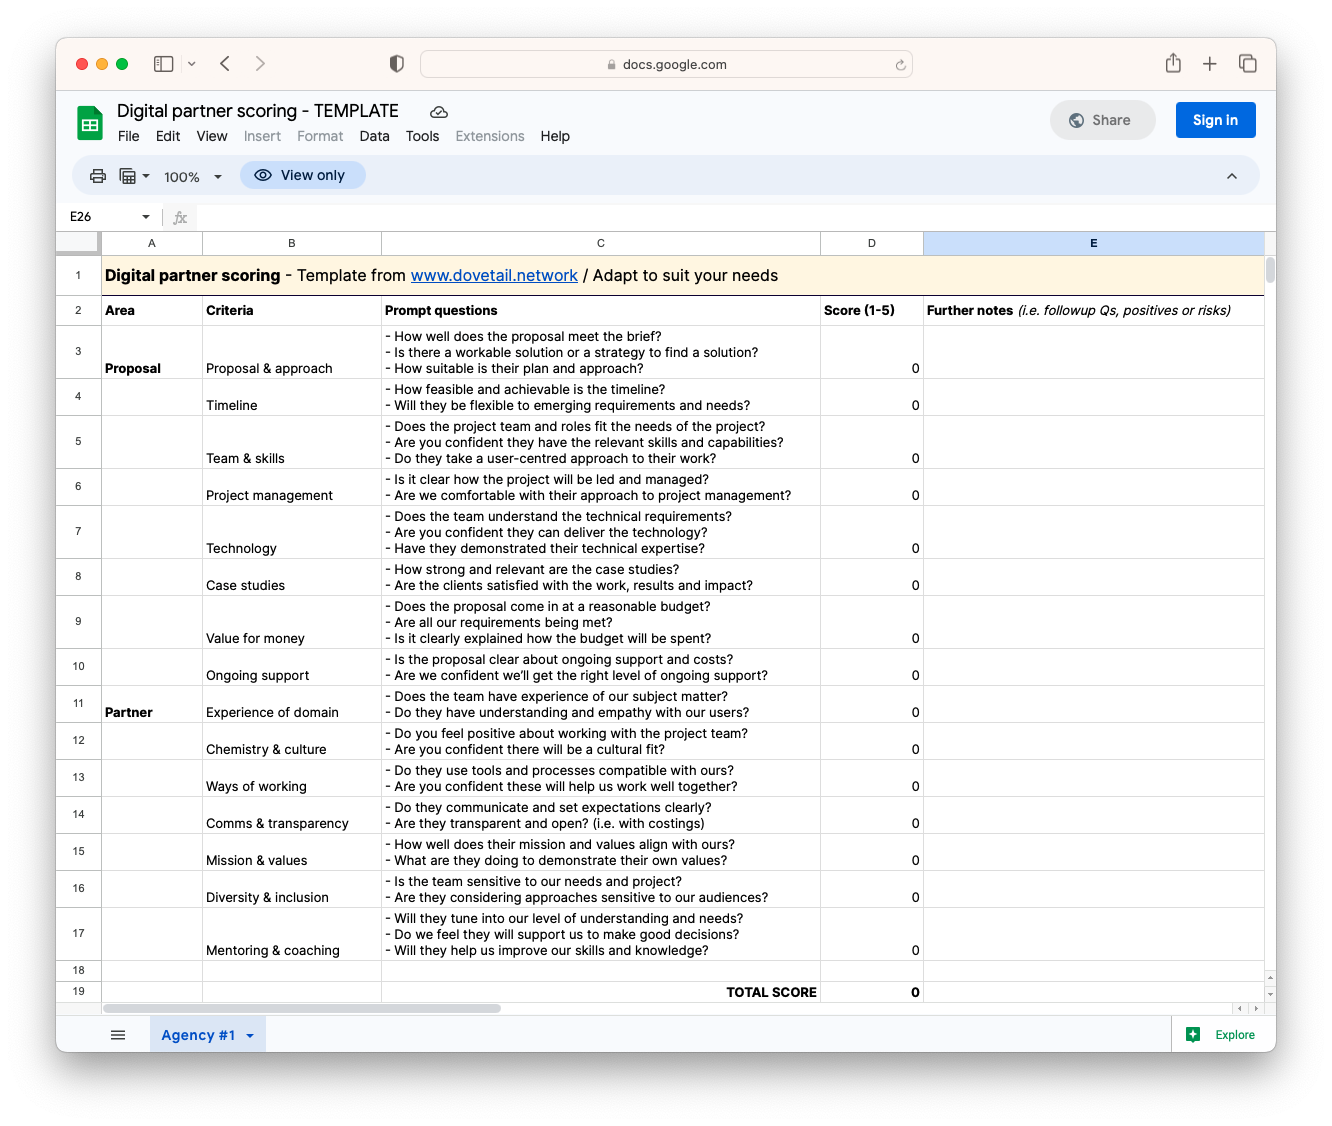Open the print dialog via printer icon
The width and height of the screenshot is (1332, 1126).
97,175
